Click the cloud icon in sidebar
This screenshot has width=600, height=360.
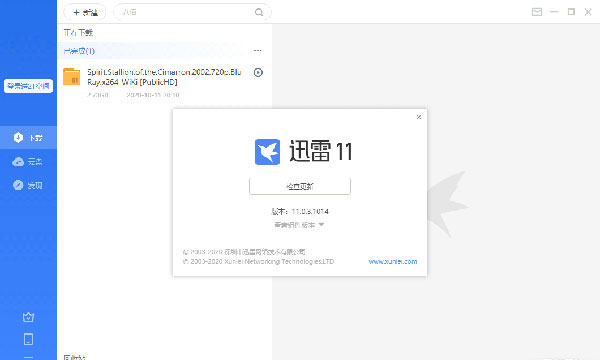click(x=18, y=162)
